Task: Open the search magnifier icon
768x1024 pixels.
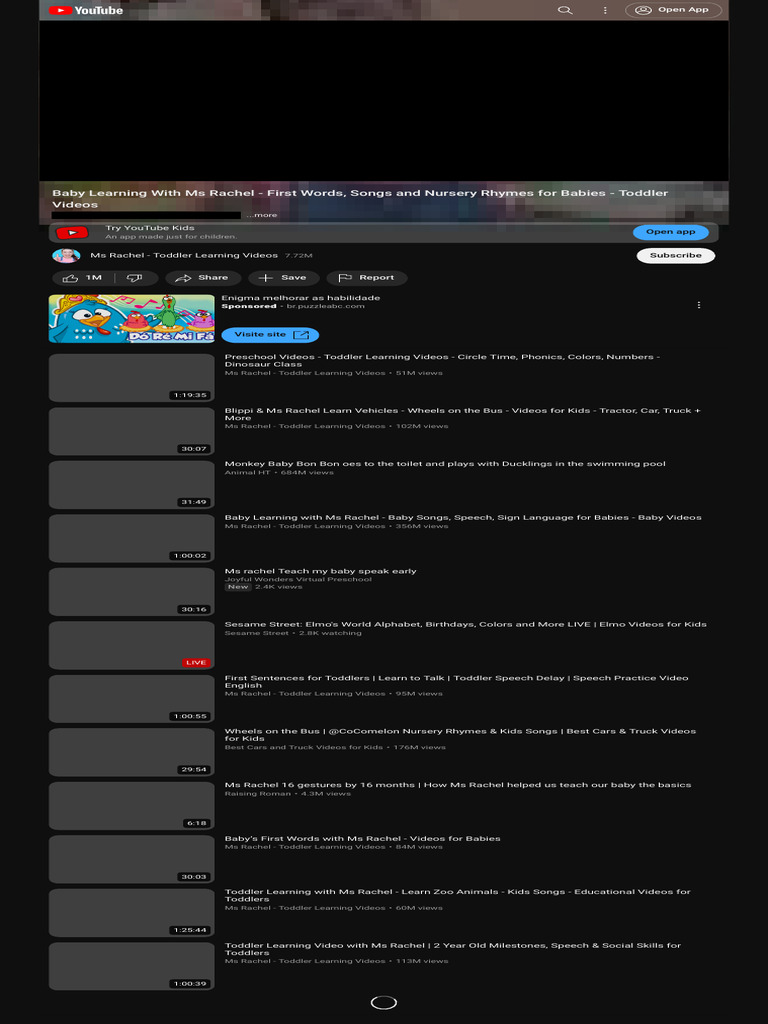Action: pyautogui.click(x=565, y=10)
